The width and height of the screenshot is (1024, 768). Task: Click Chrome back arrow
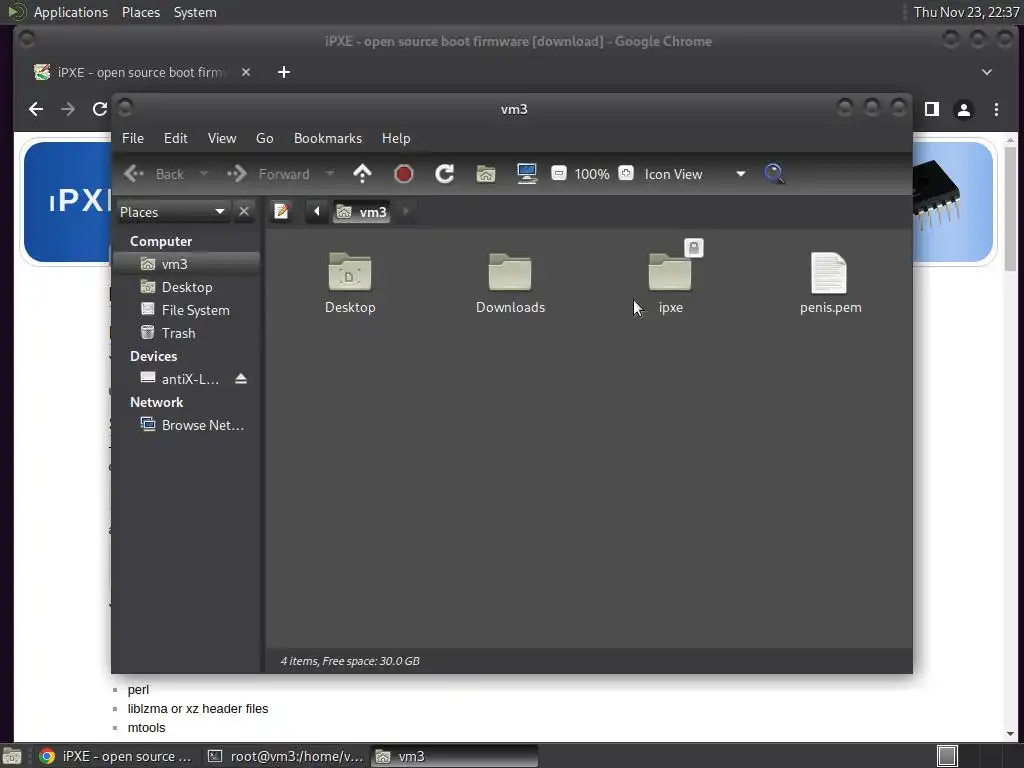point(36,109)
